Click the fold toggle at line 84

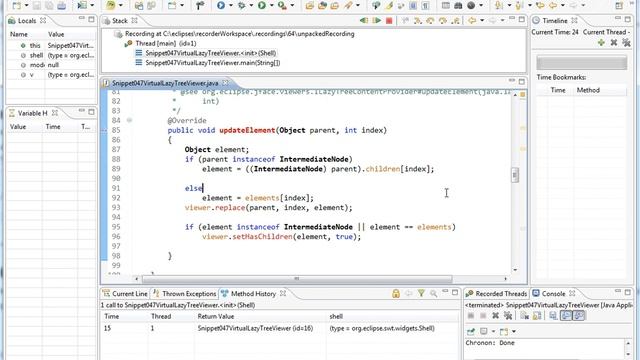(129, 120)
